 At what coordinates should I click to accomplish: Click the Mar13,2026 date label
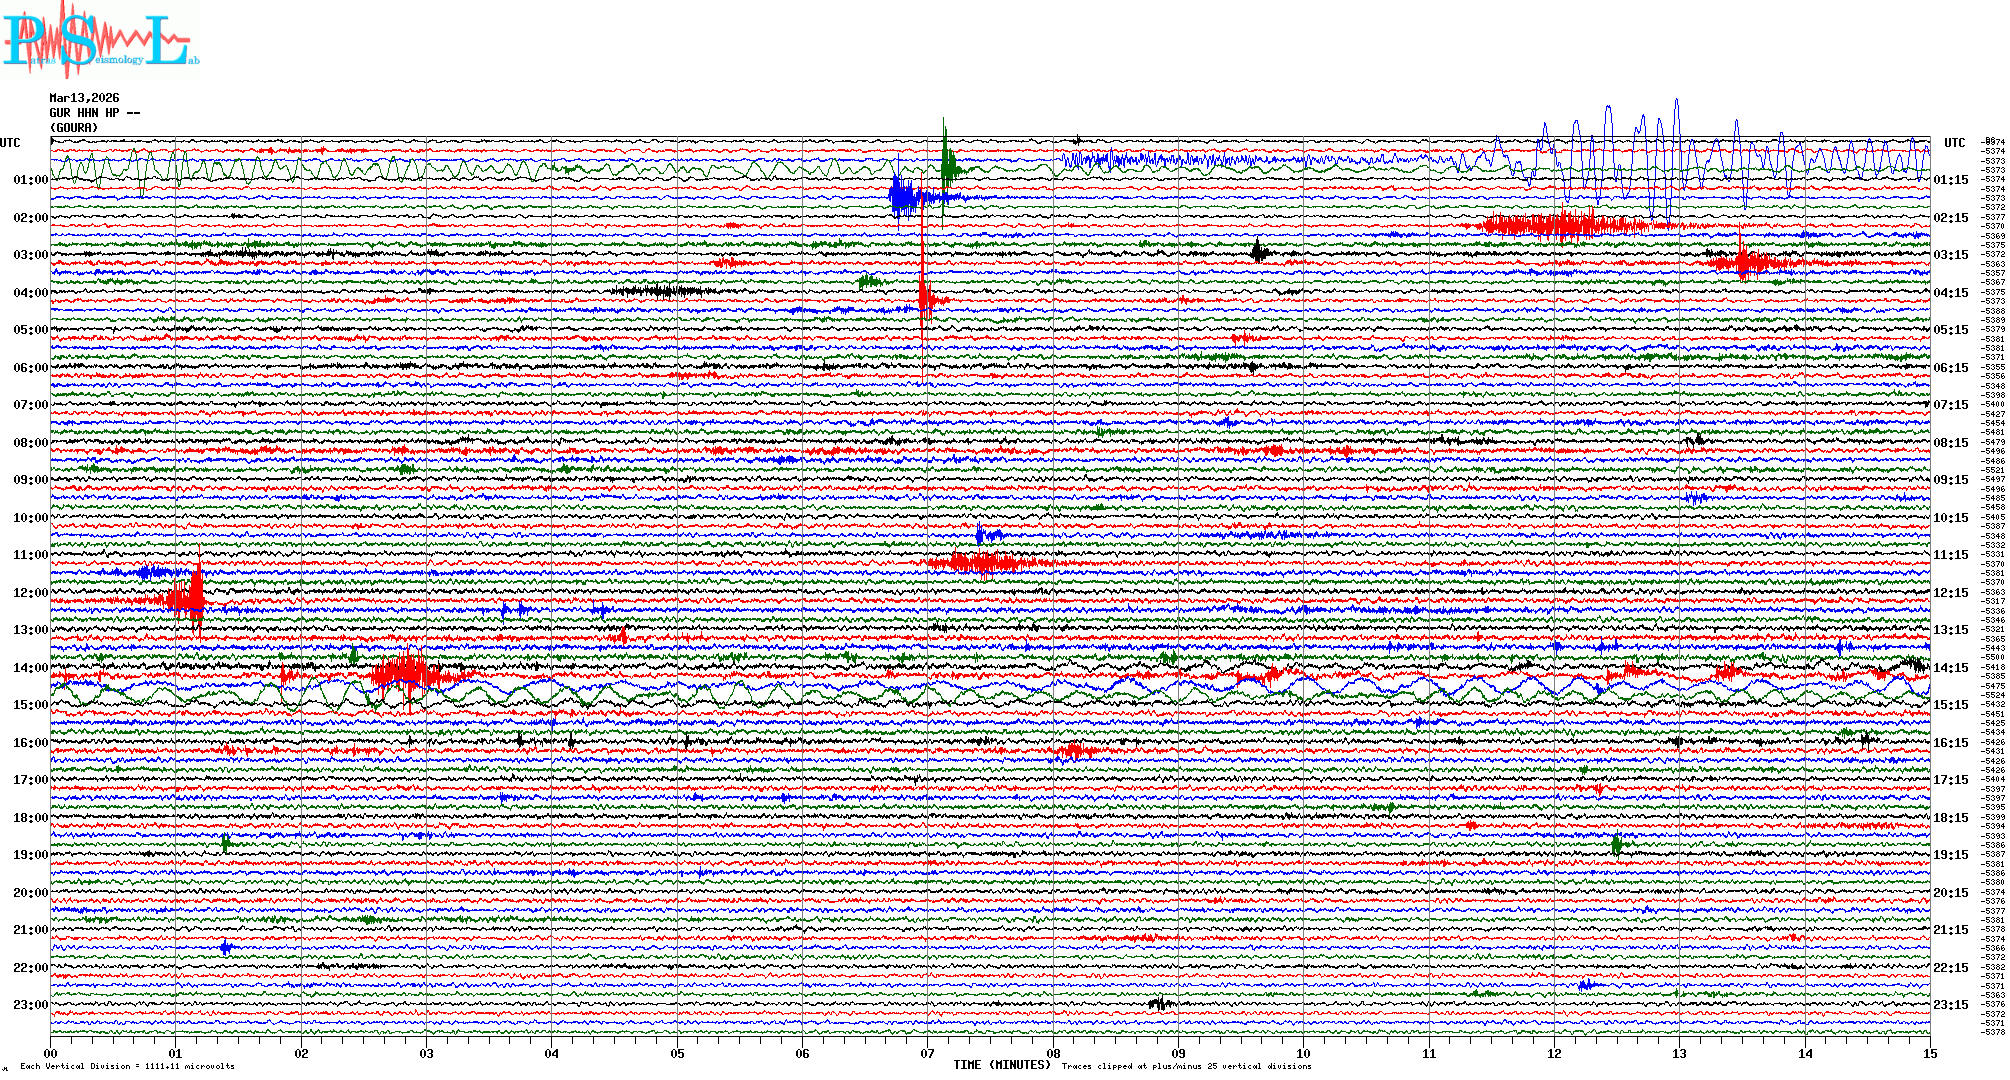point(84,98)
